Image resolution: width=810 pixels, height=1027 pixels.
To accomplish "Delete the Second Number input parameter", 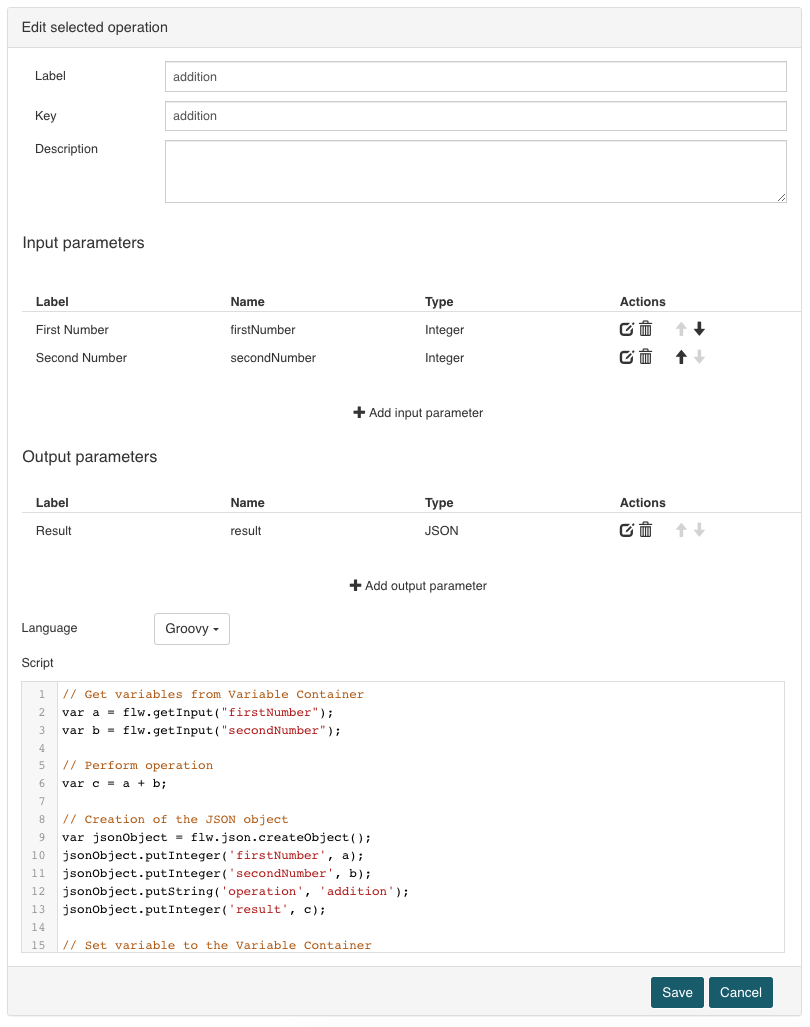I will [646, 357].
